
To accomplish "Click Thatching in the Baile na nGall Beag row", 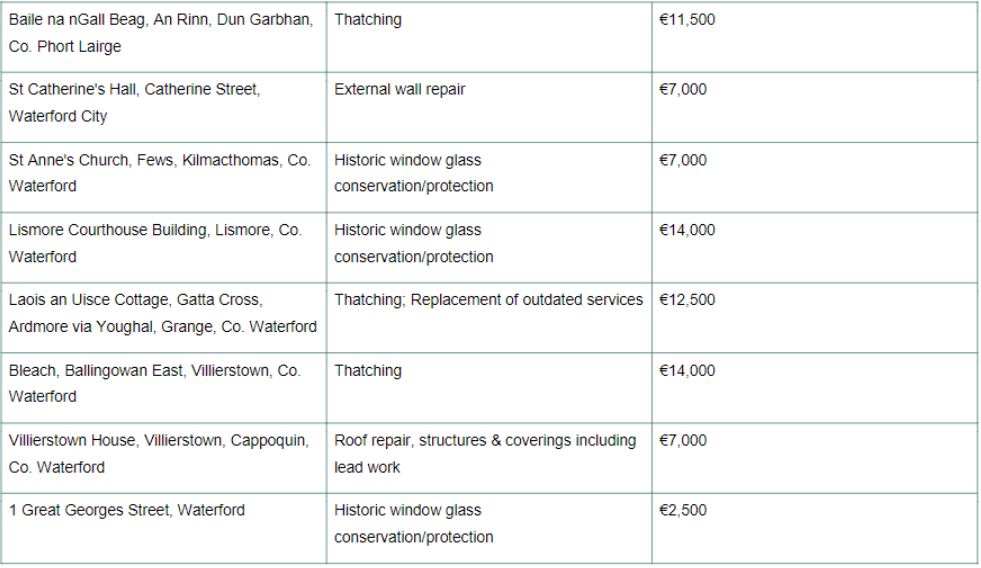I will tap(368, 20).
